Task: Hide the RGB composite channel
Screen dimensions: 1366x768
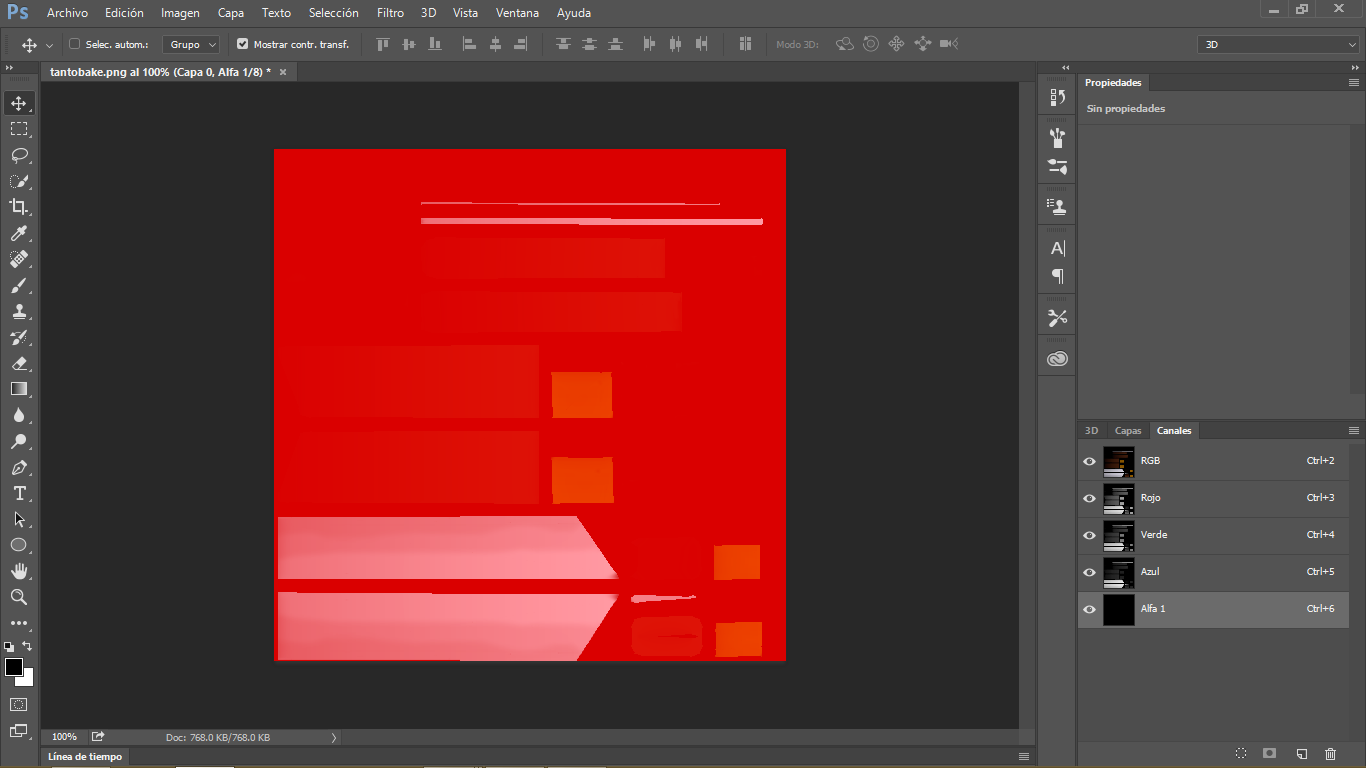Action: (1090, 462)
